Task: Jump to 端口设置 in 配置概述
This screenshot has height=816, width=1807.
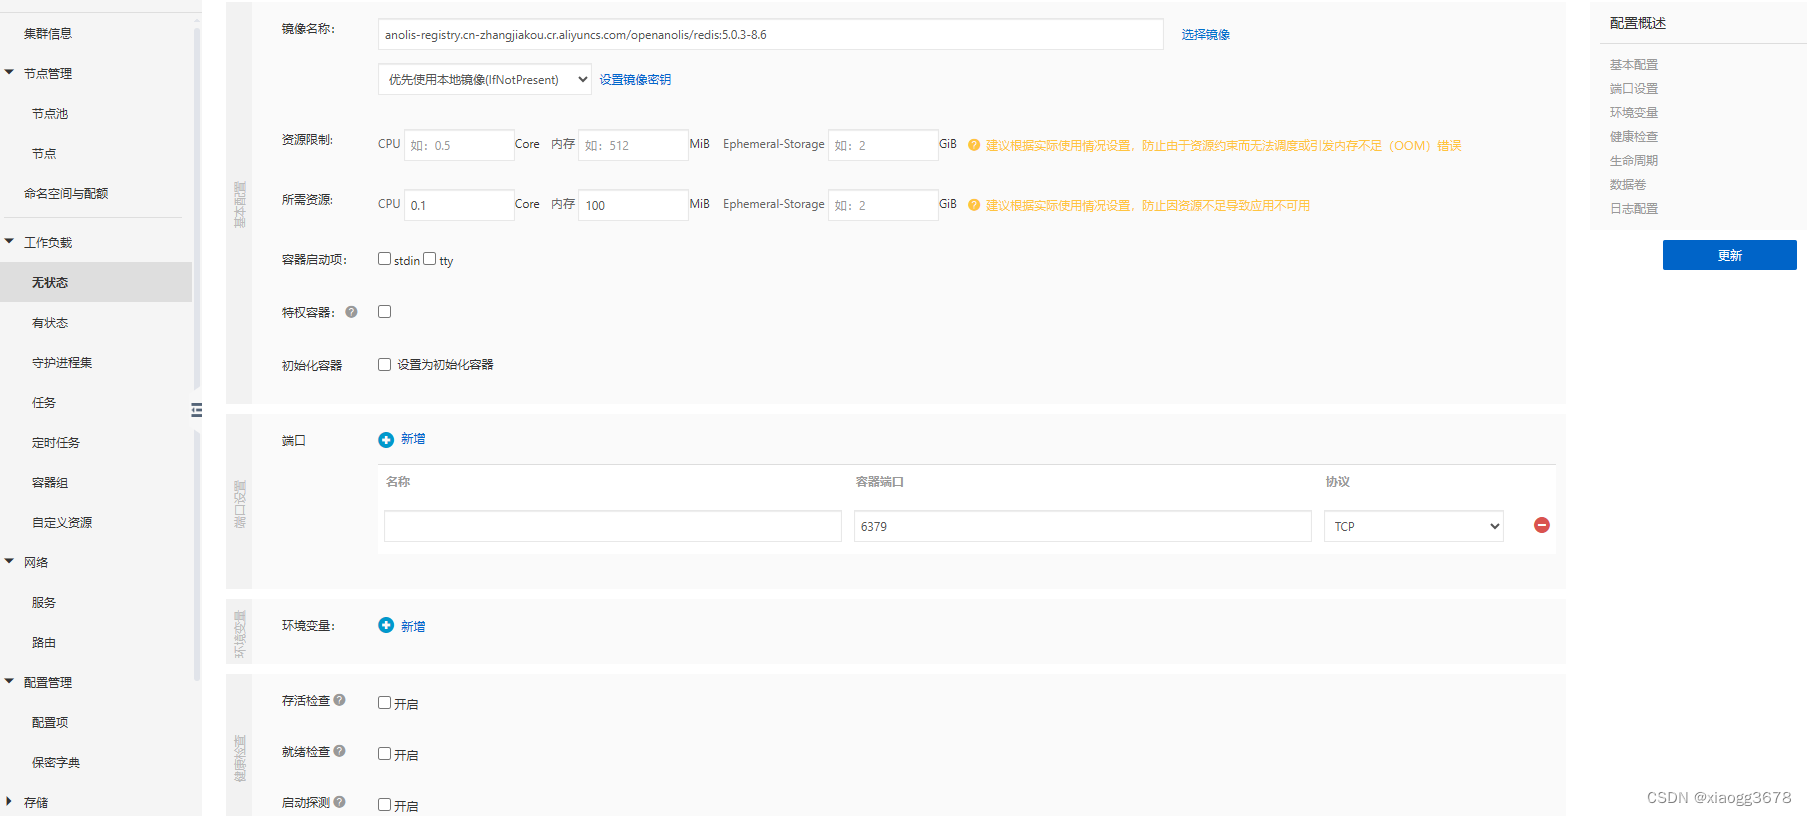Action: [1634, 88]
